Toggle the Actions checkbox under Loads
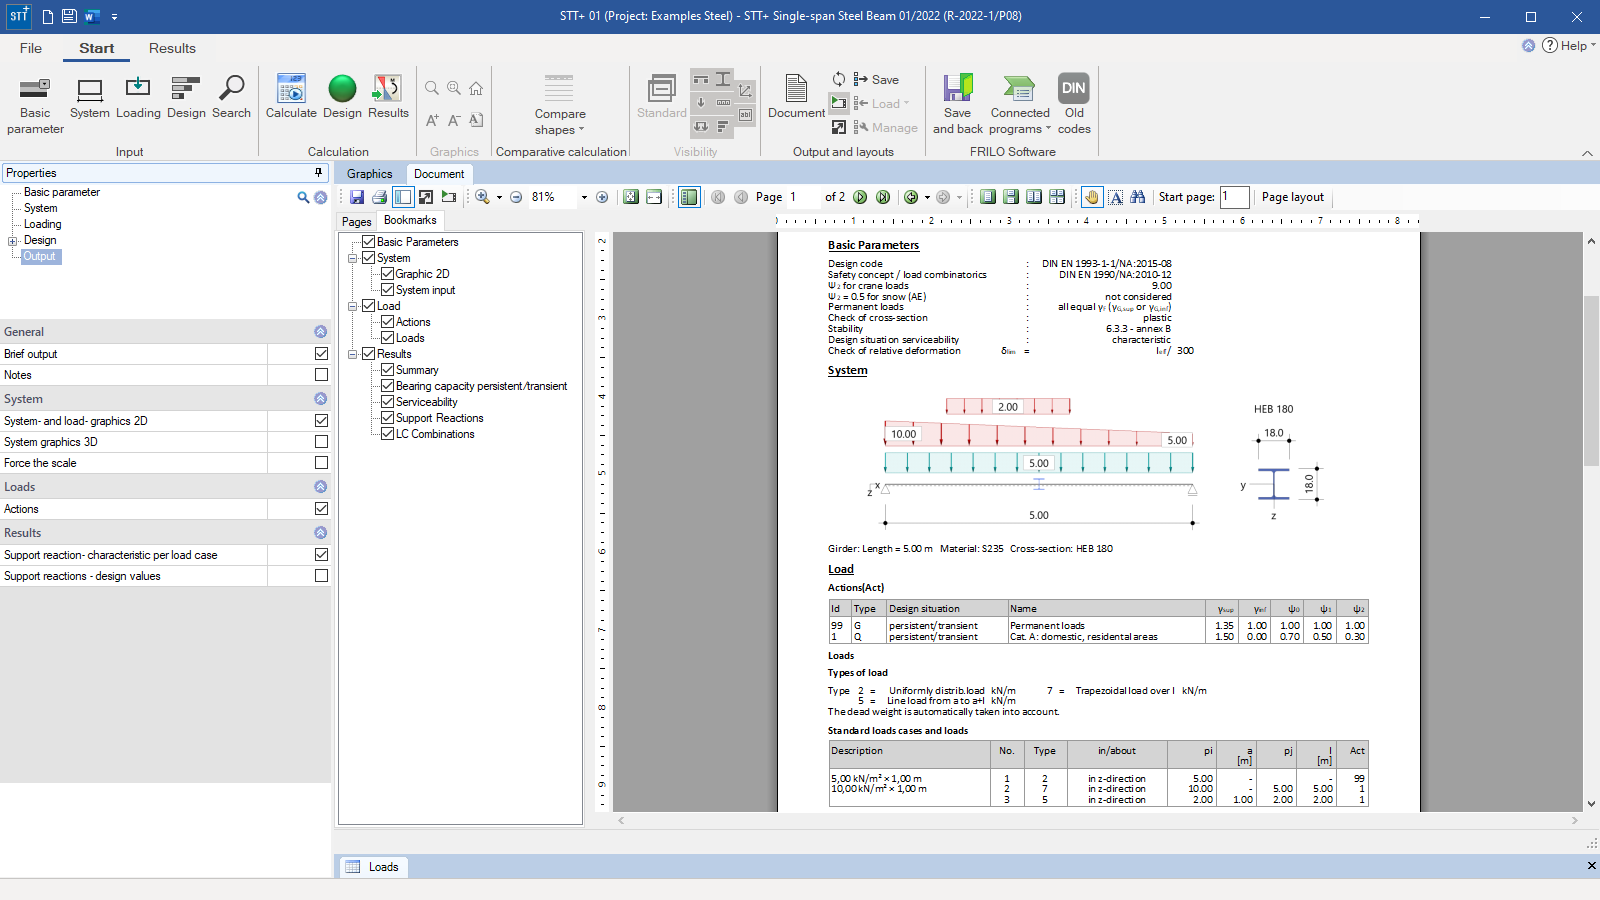Screen dimensions: 1600x900 pyautogui.click(x=321, y=508)
